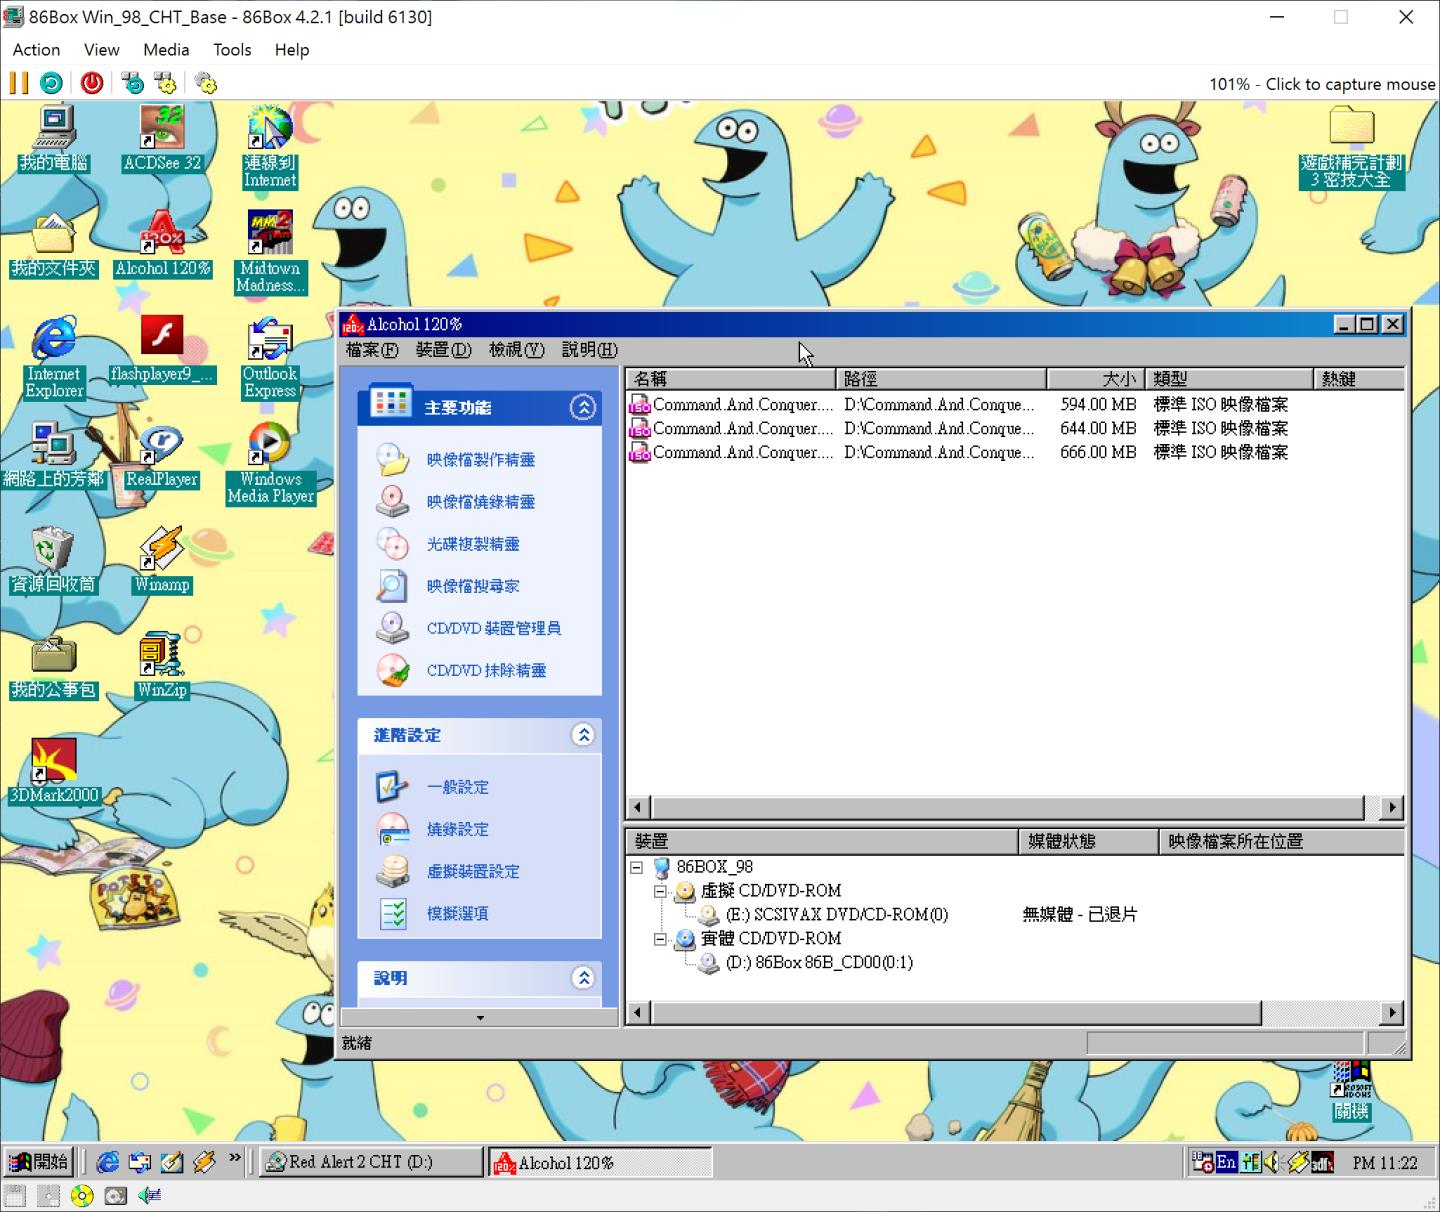The height and width of the screenshot is (1212, 1440).
Task: Open the 裝置(D) menu
Action: [x=443, y=350]
